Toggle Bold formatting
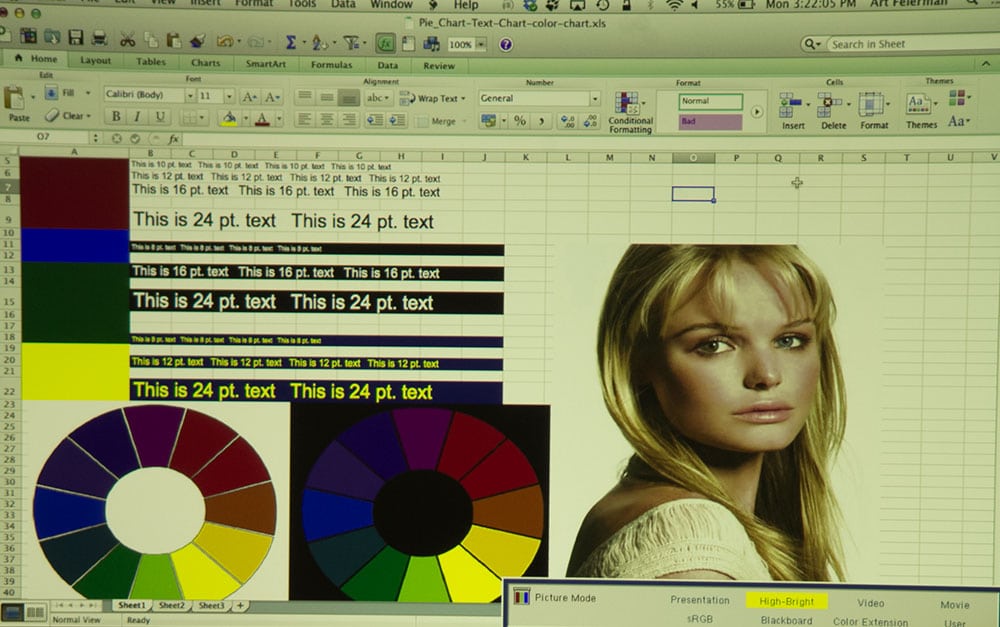Screen dimensions: 1000x627 [x=116, y=118]
